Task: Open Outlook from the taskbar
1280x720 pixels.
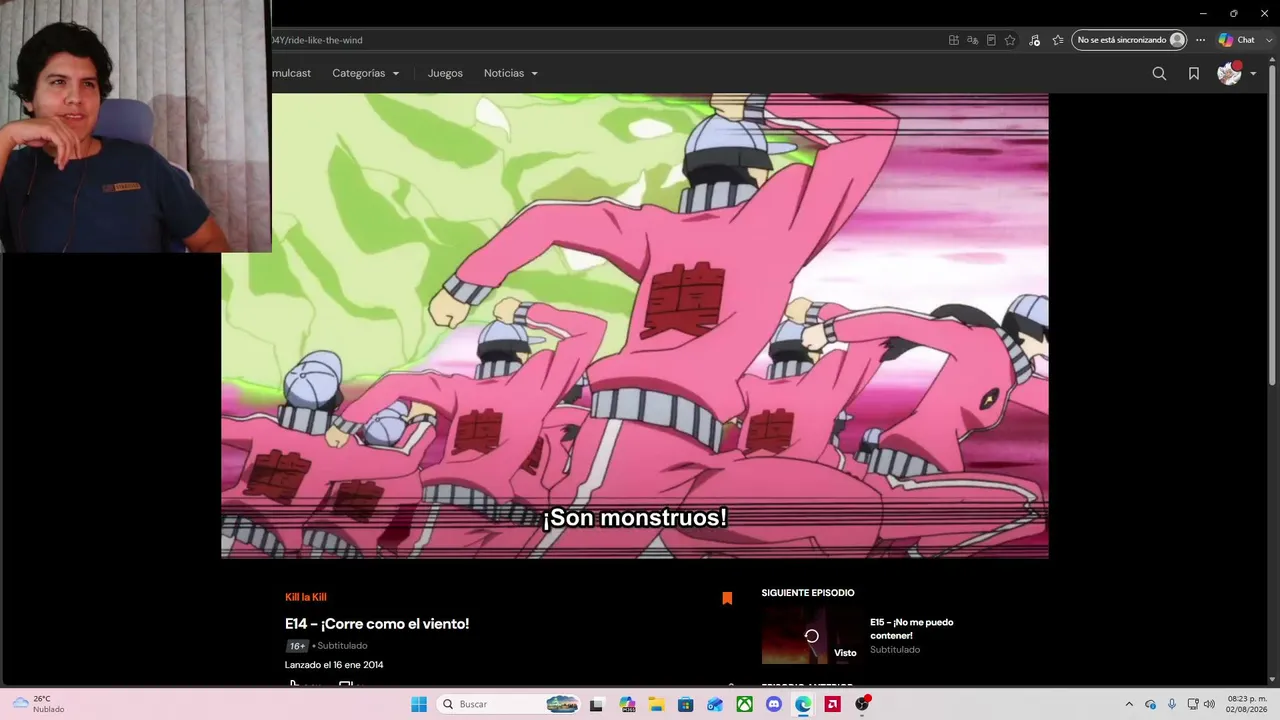Action: [715, 704]
